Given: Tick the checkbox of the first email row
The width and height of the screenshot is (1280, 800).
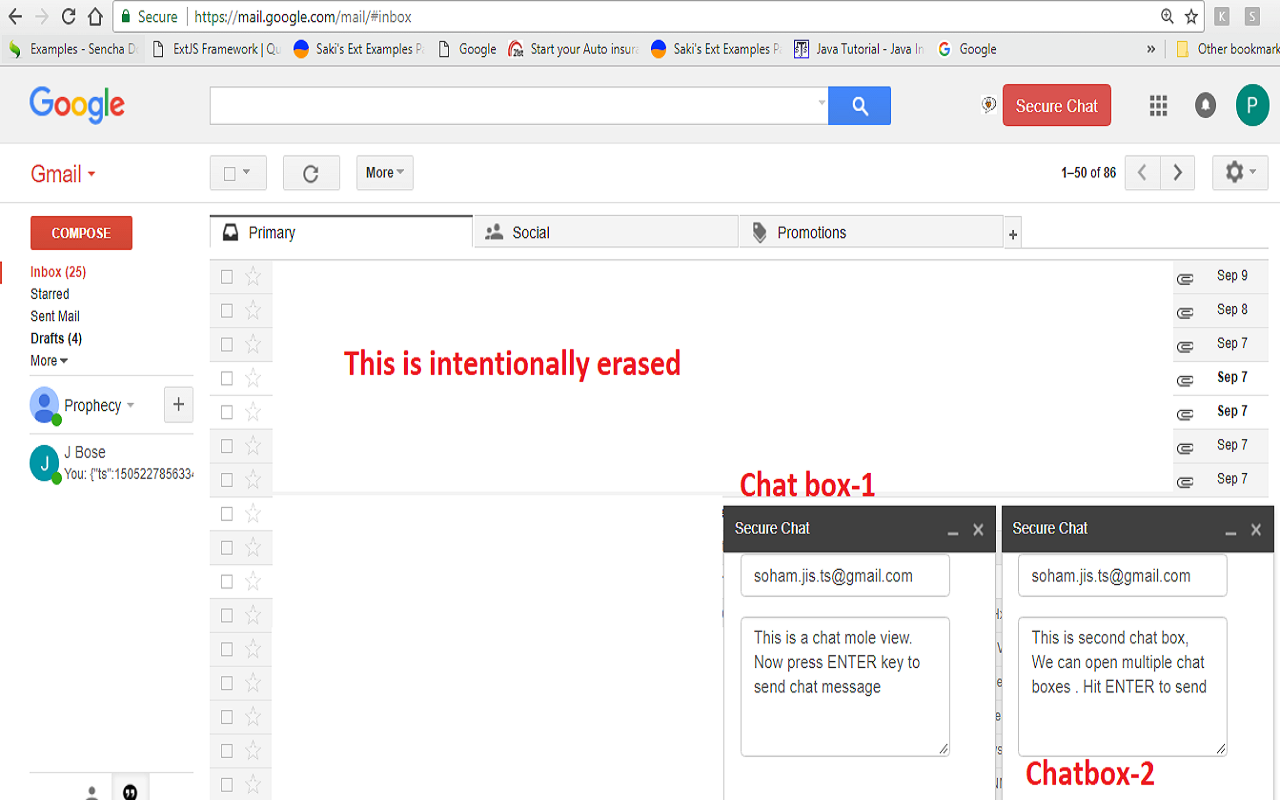Looking at the screenshot, I should tap(227, 276).
